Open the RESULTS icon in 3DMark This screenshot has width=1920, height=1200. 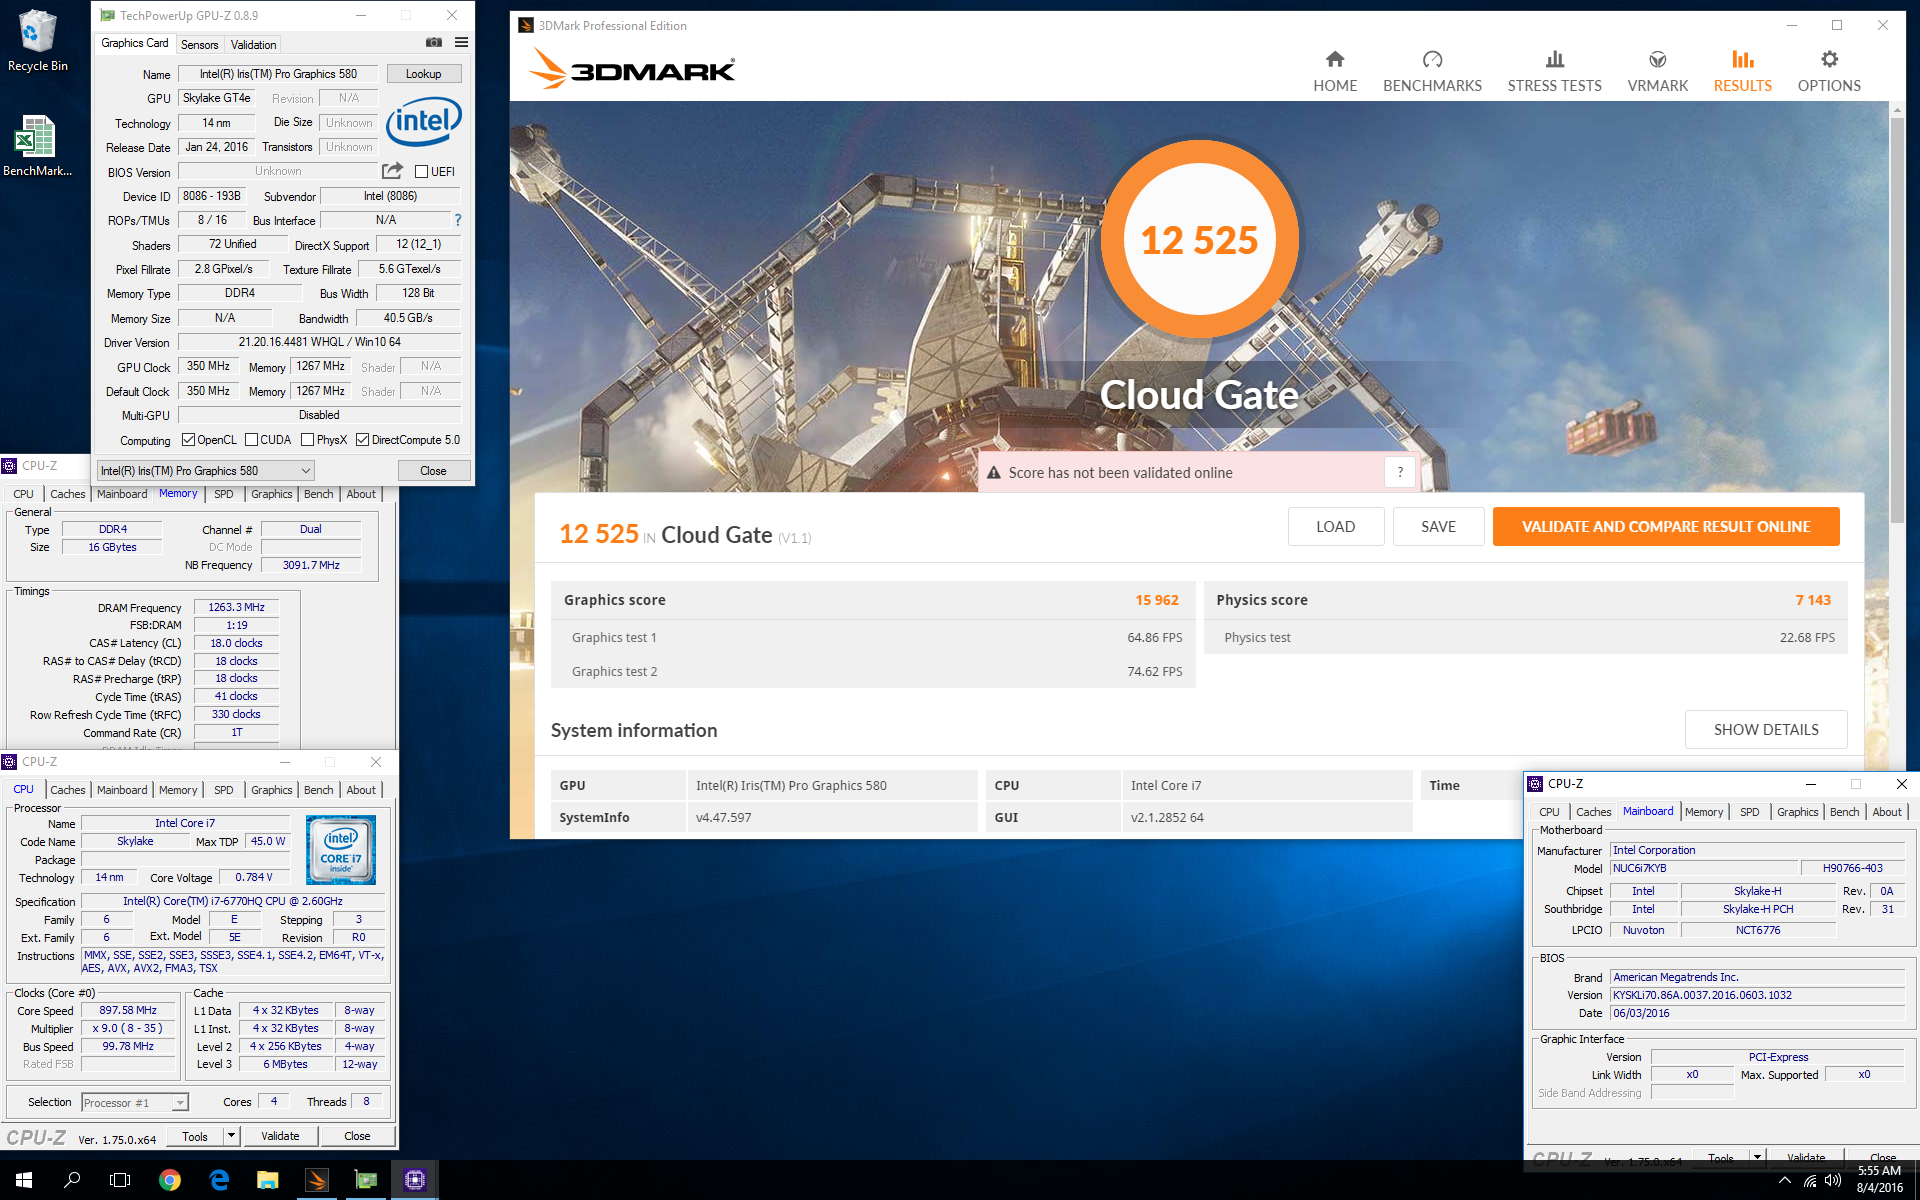click(1742, 59)
